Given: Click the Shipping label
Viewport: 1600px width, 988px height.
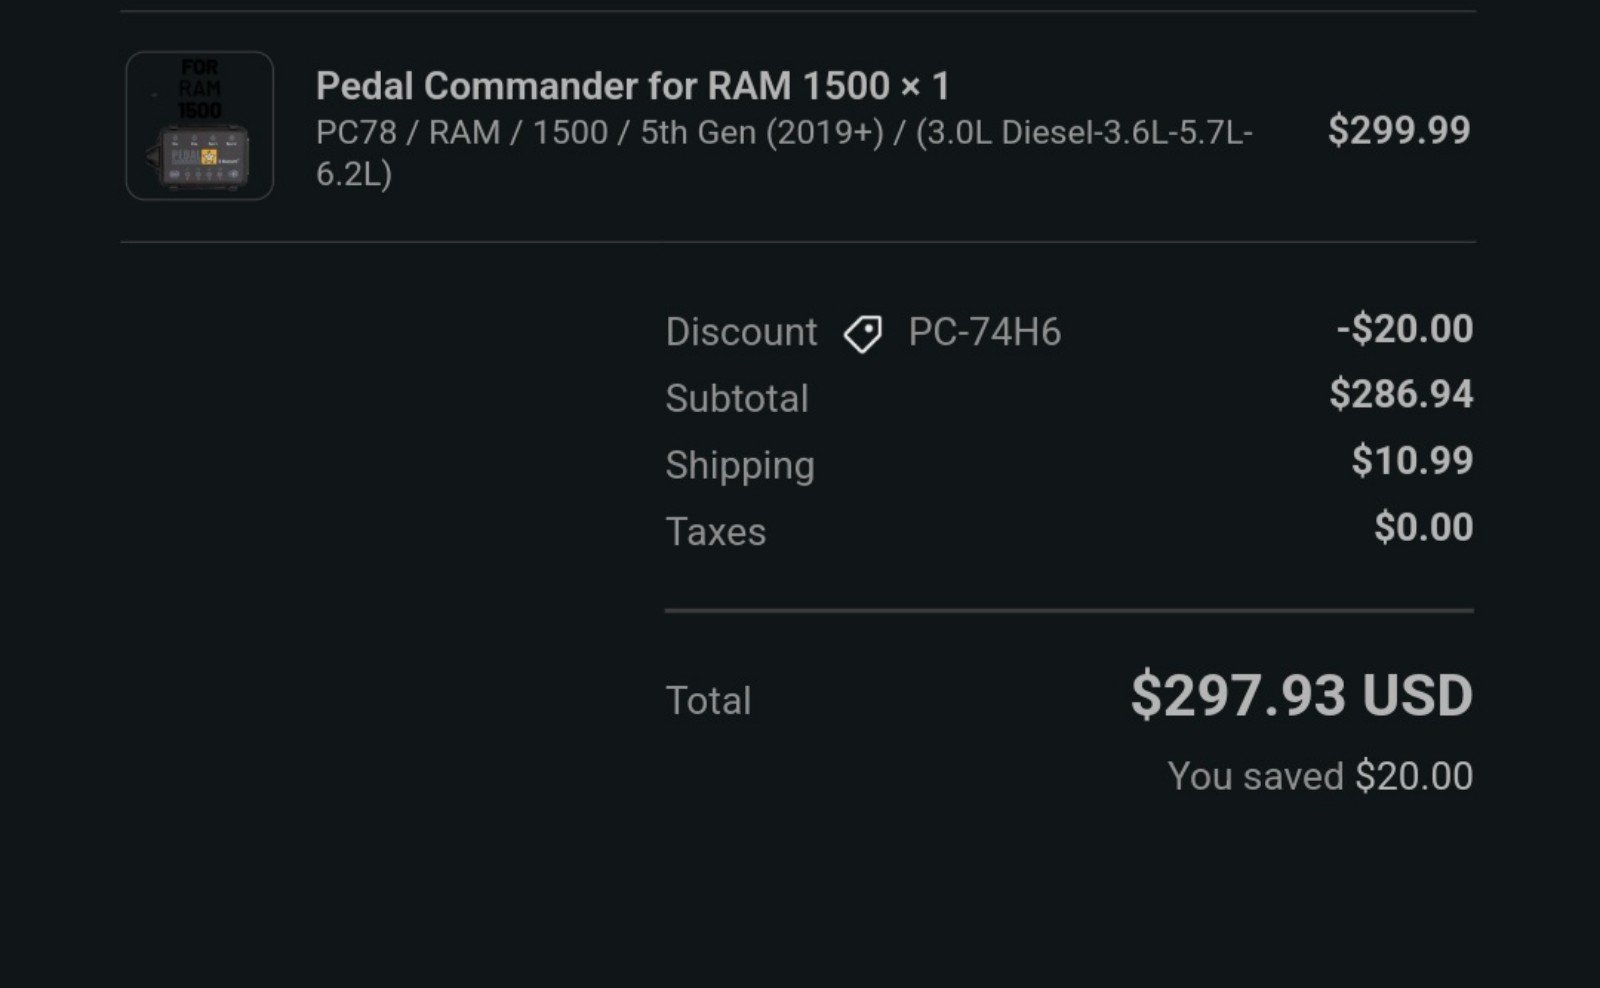Looking at the screenshot, I should click(x=740, y=466).
